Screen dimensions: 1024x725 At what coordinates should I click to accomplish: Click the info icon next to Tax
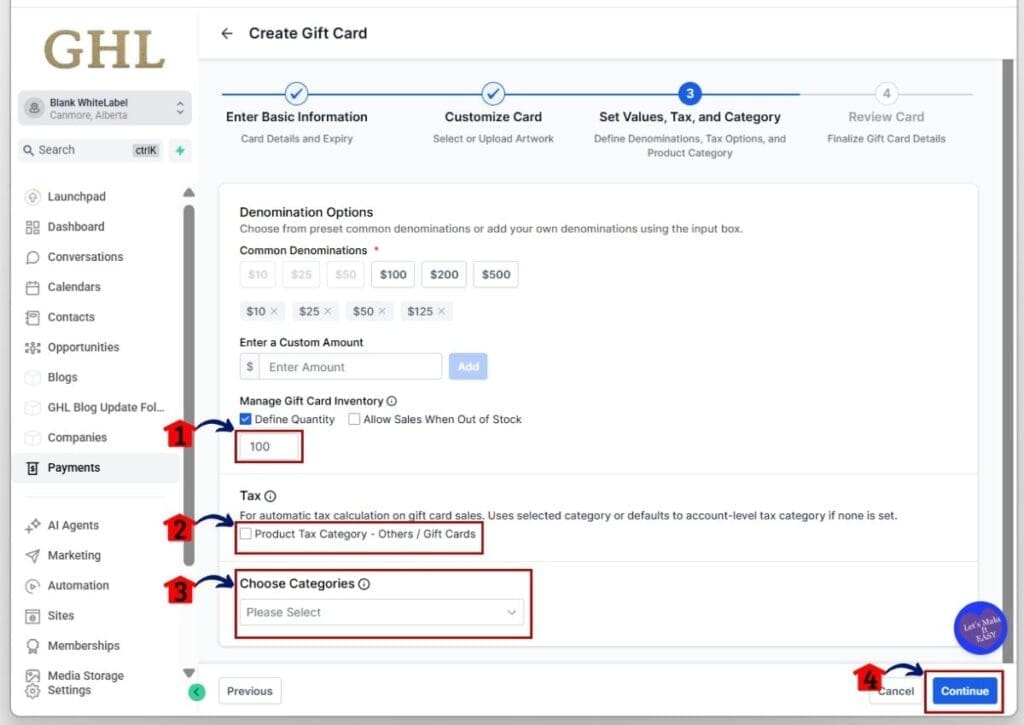pos(271,496)
